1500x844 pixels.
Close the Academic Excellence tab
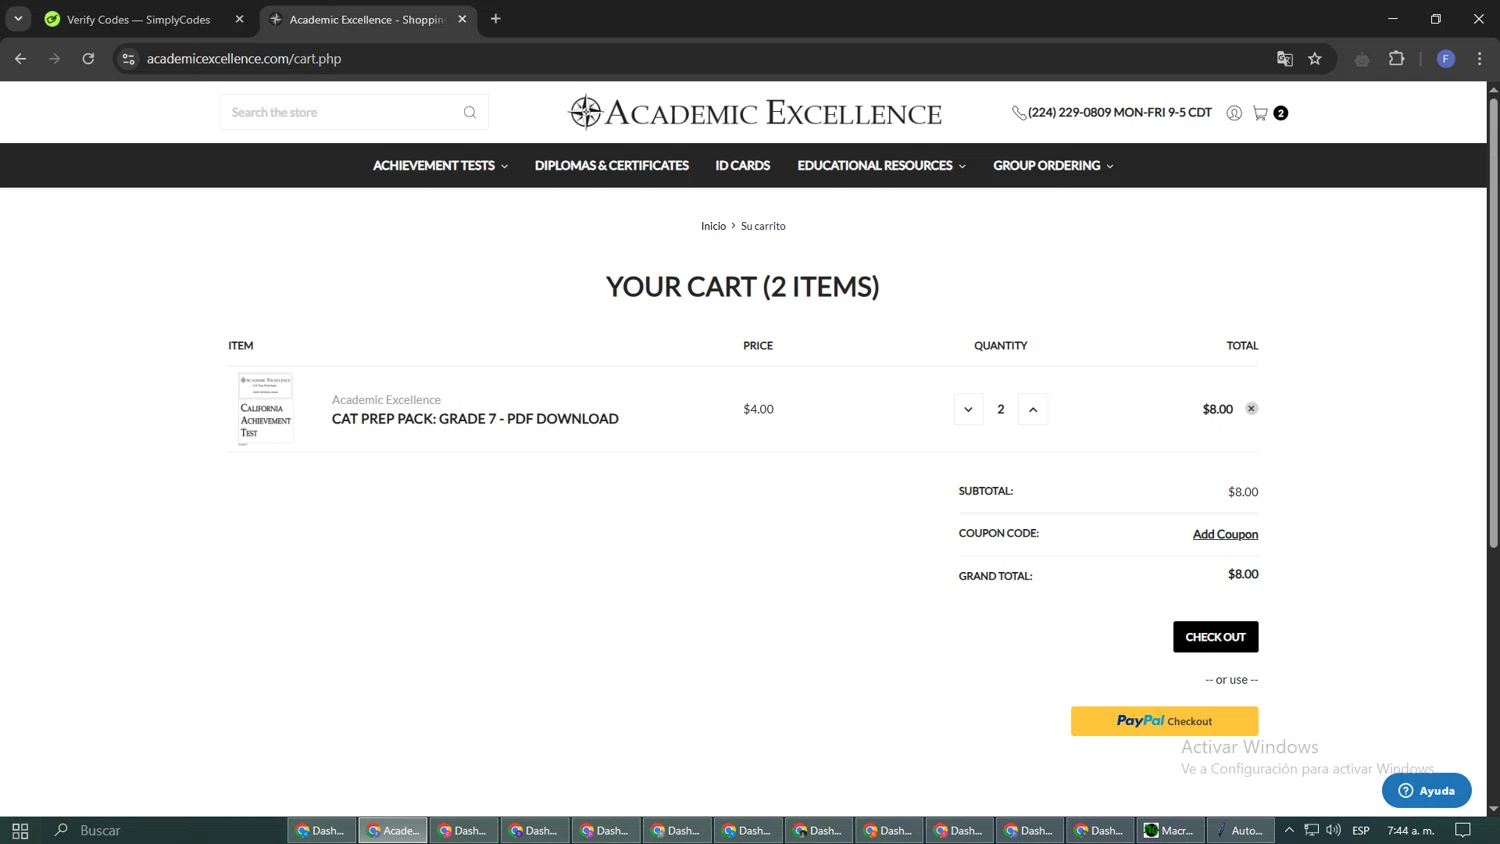pos(462,19)
